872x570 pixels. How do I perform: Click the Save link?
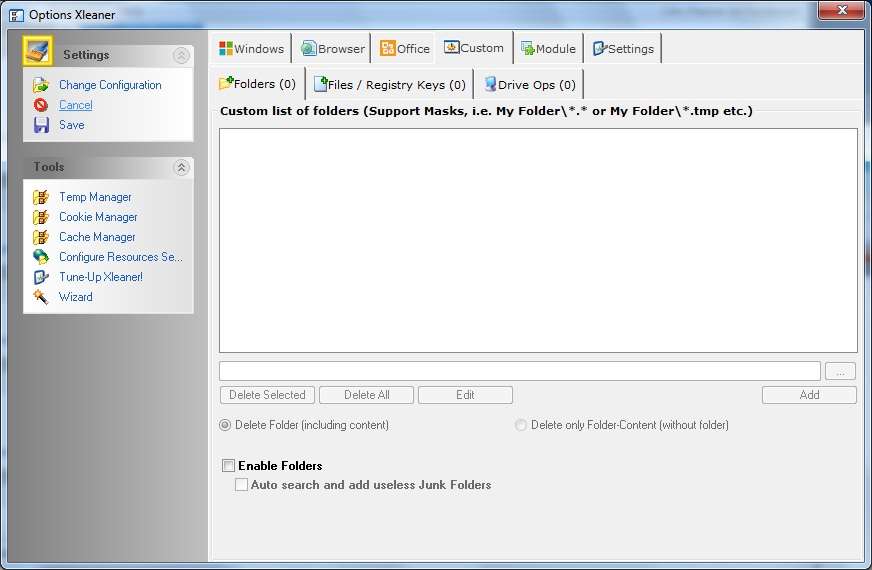[72, 125]
